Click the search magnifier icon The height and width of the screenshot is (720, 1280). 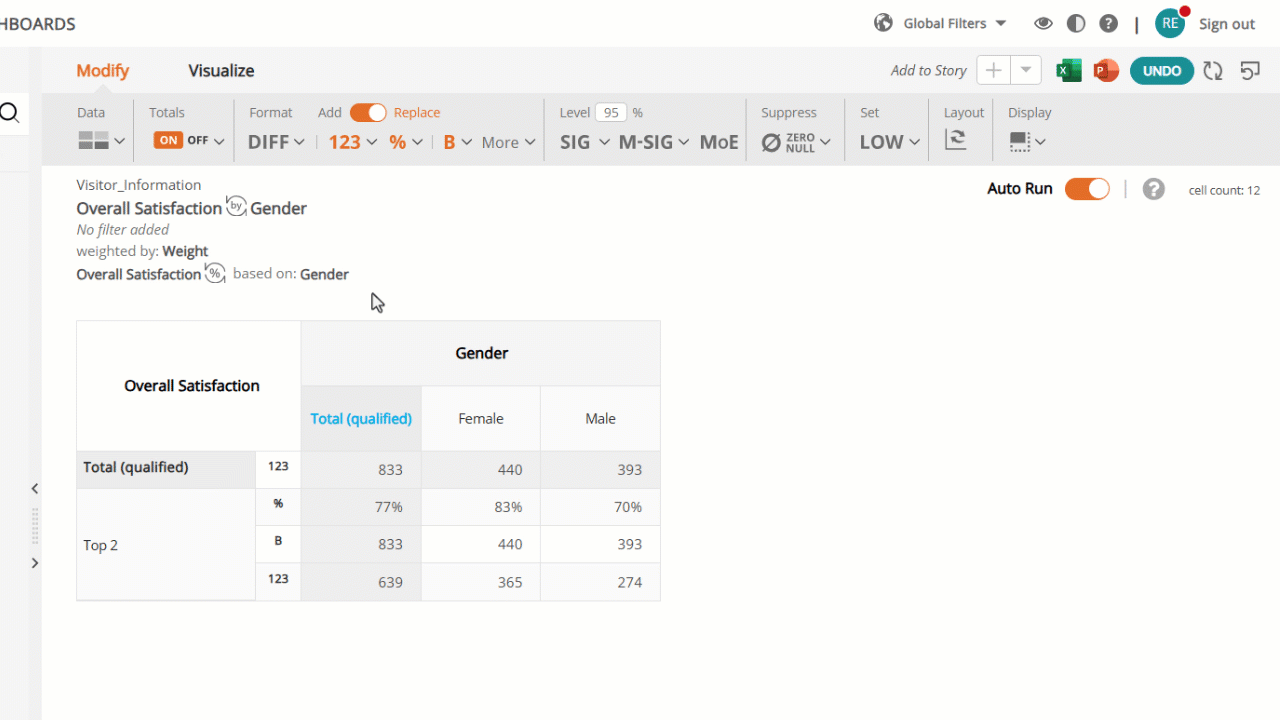coord(10,113)
